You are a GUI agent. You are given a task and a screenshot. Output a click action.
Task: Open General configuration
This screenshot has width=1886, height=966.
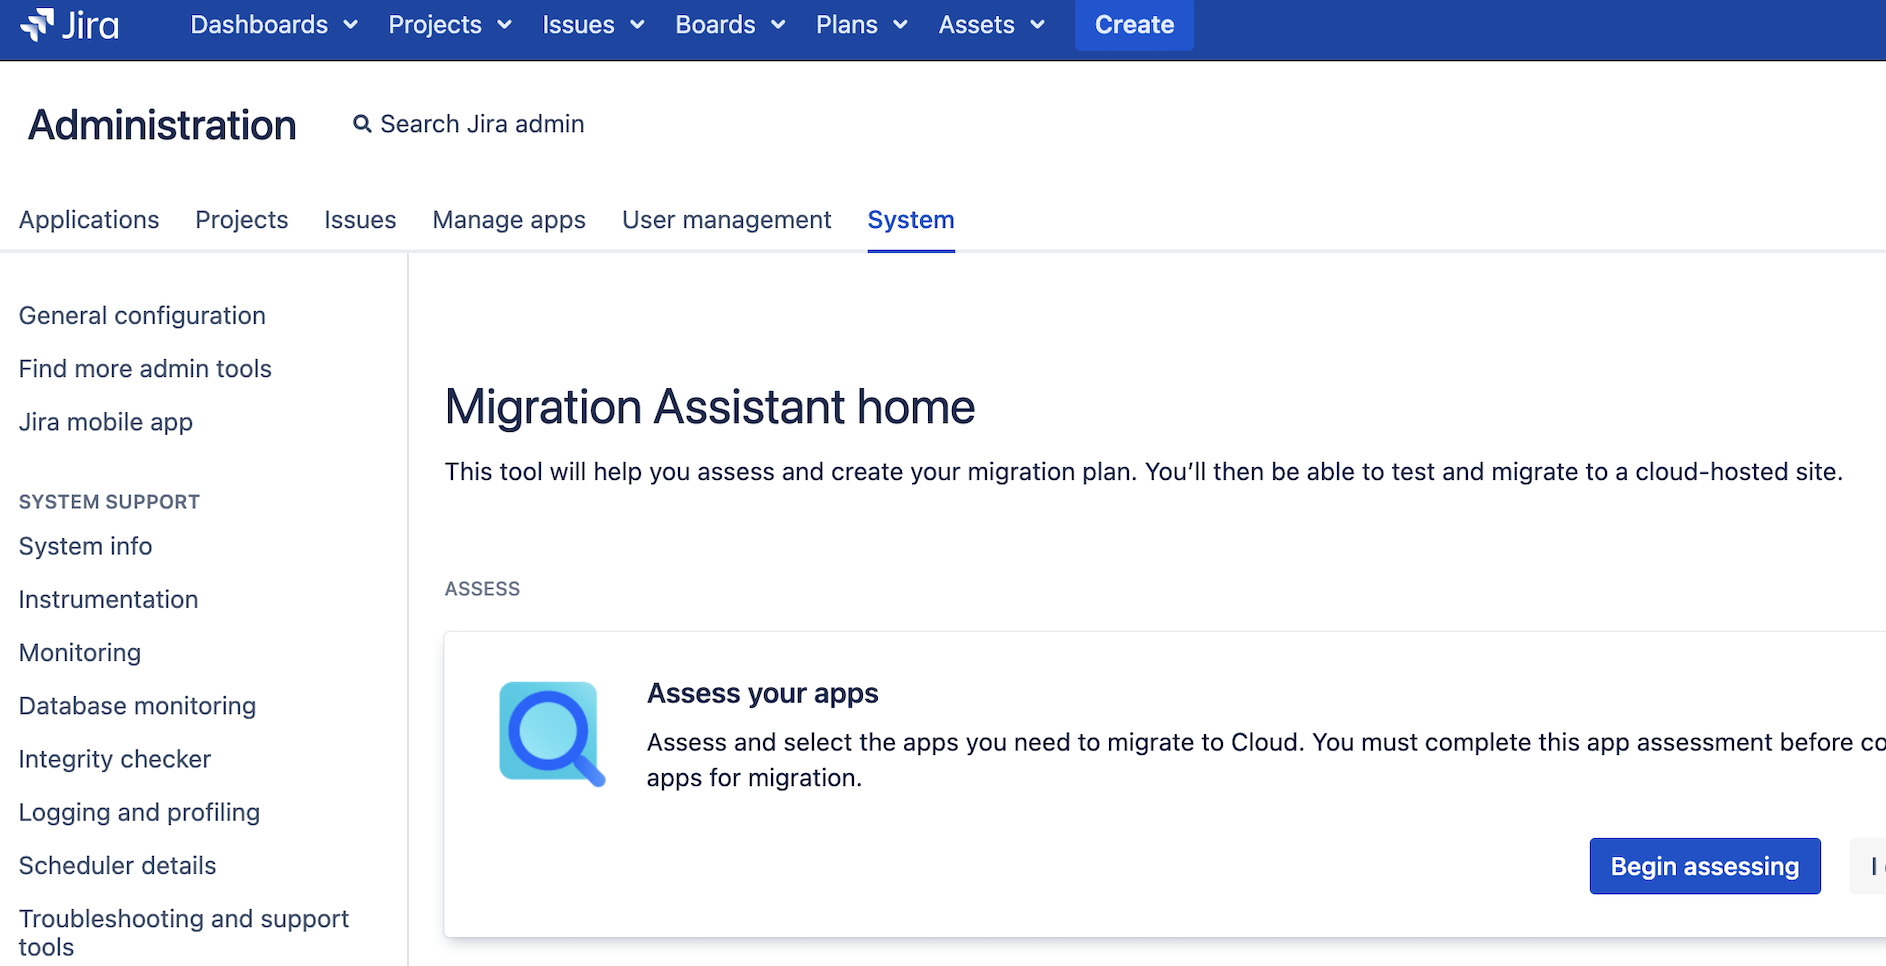[142, 315]
